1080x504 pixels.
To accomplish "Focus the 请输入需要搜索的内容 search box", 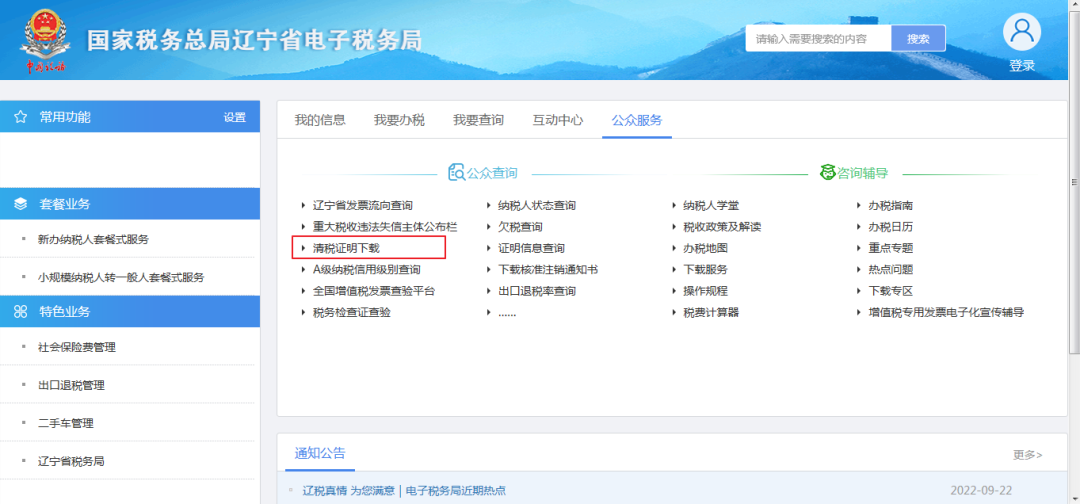I will coord(818,39).
